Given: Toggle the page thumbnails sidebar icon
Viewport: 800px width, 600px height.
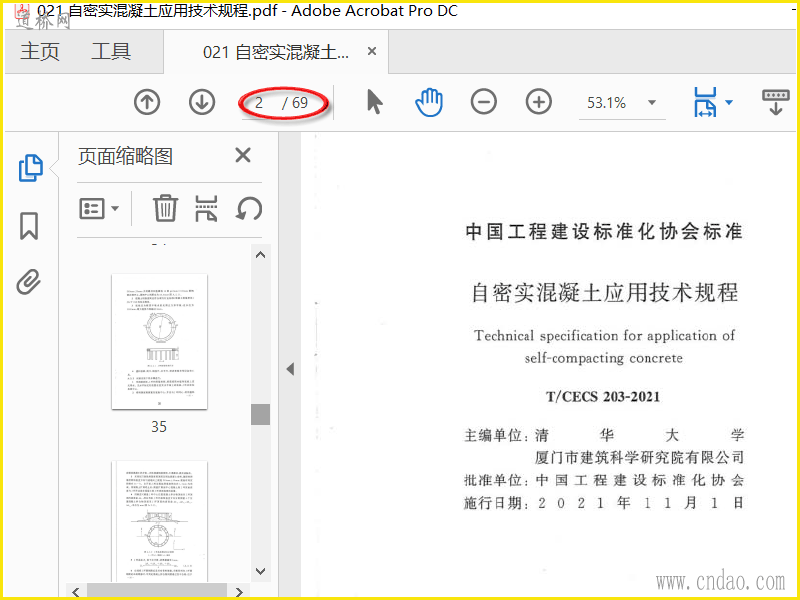Looking at the screenshot, I should click(31, 168).
